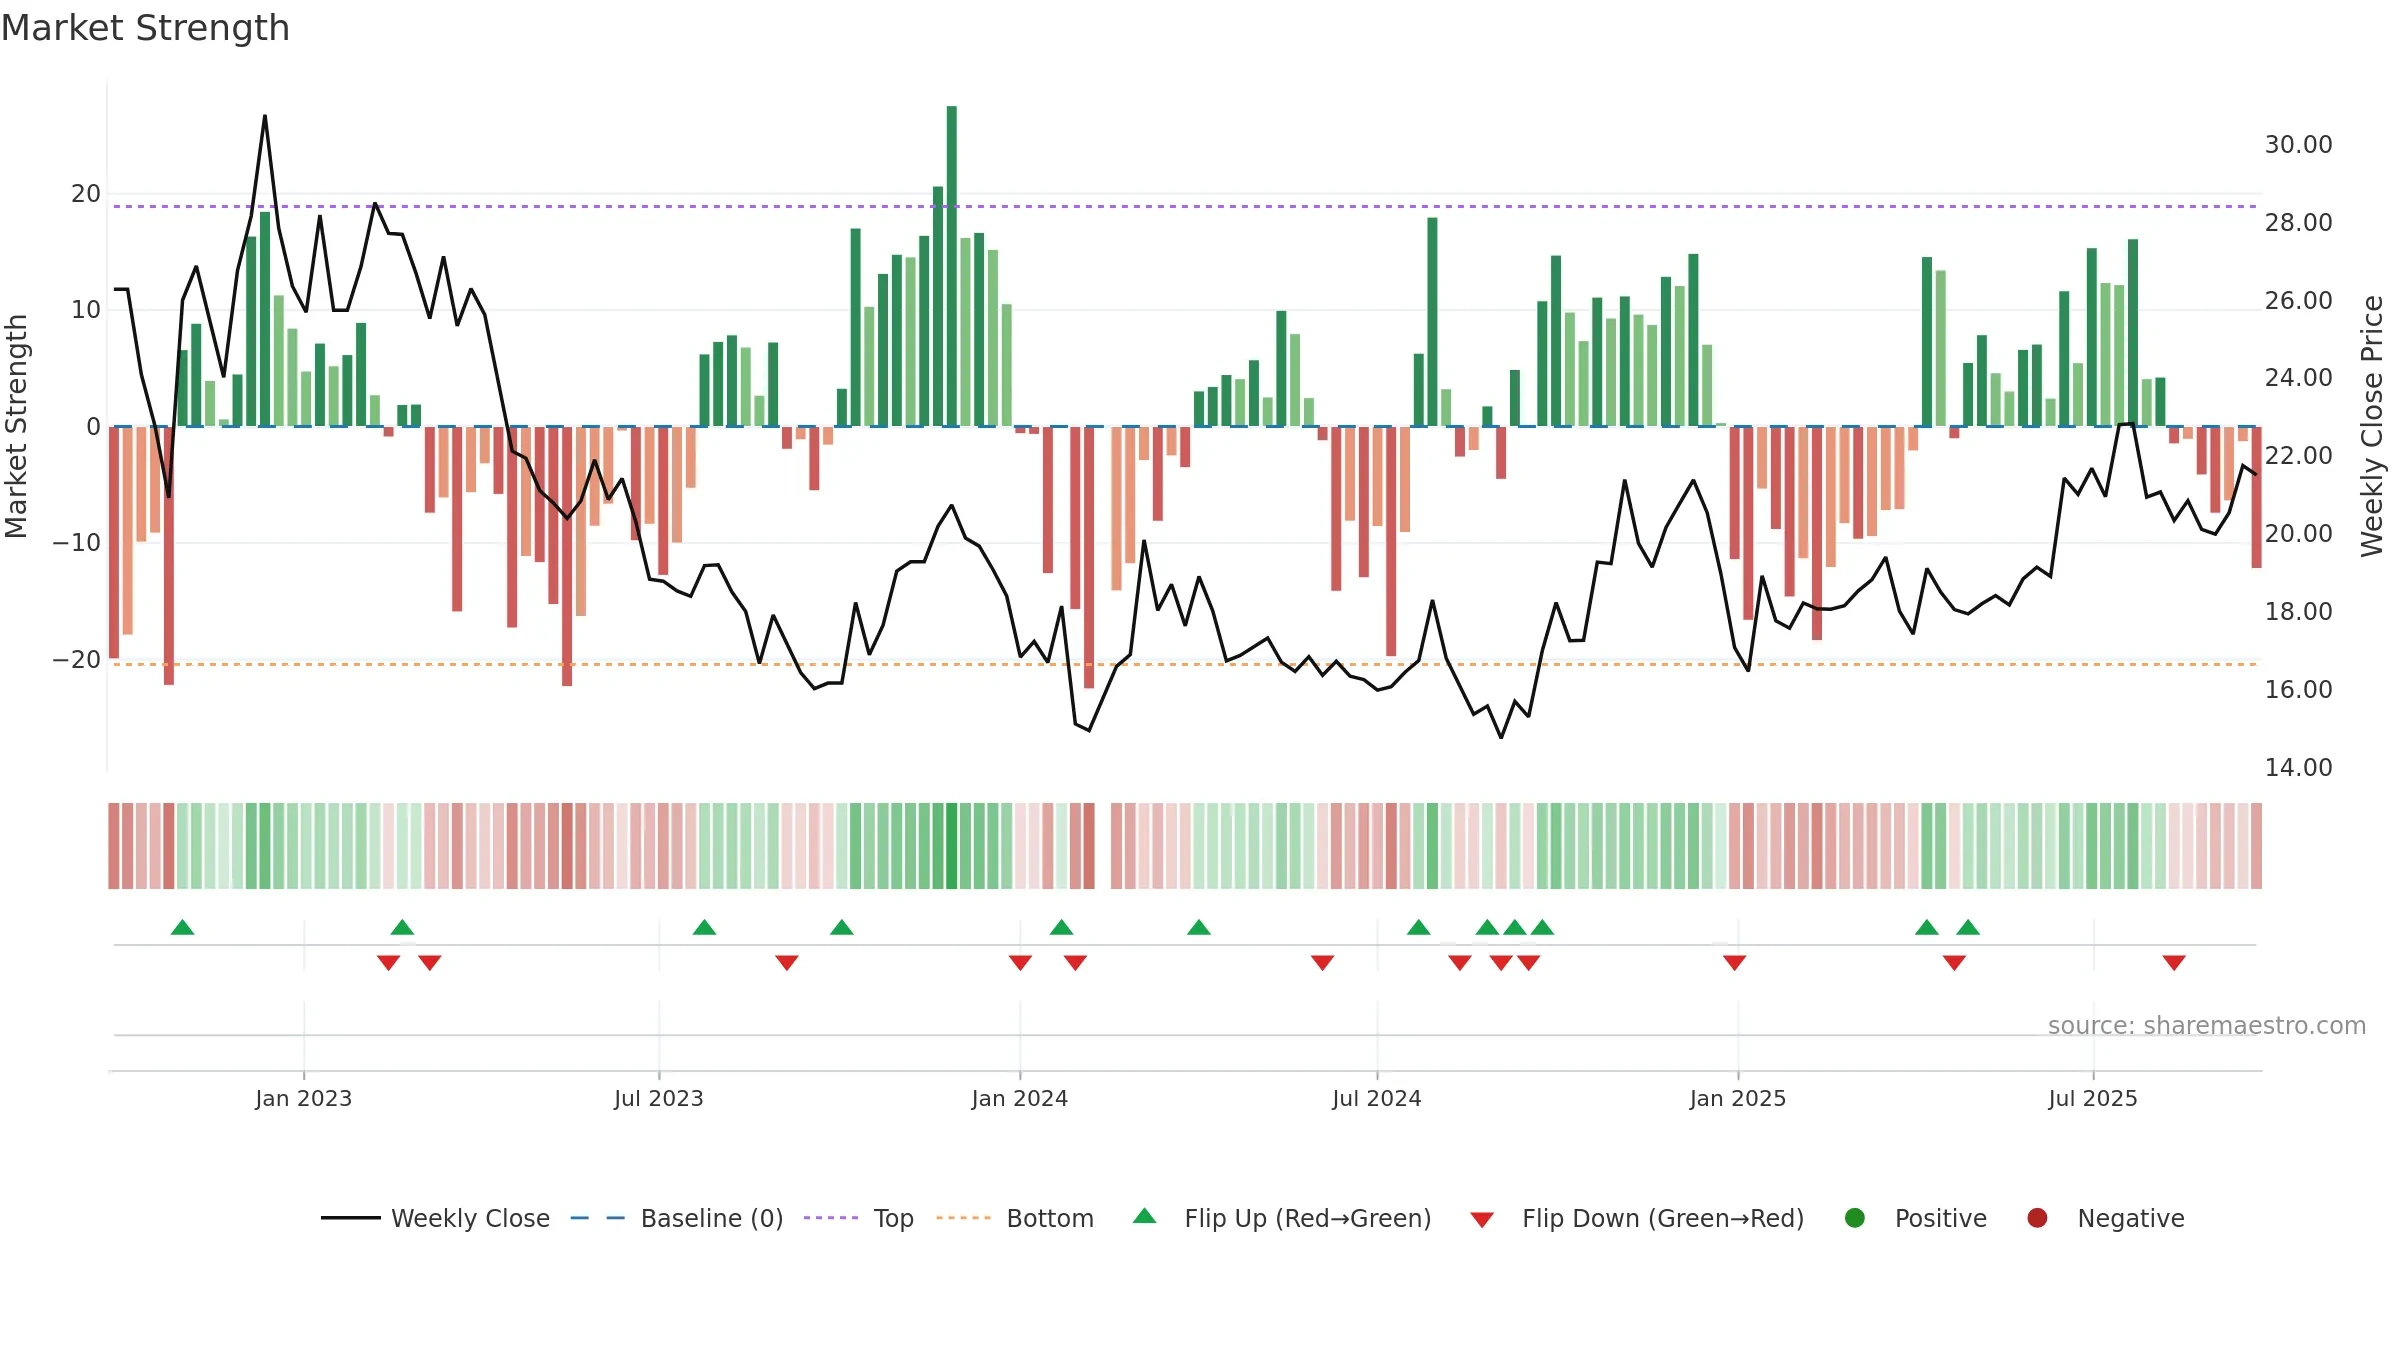Screen dimensions: 2400x1350
Task: Click the red Negative legend circle
Action: click(x=2037, y=1218)
